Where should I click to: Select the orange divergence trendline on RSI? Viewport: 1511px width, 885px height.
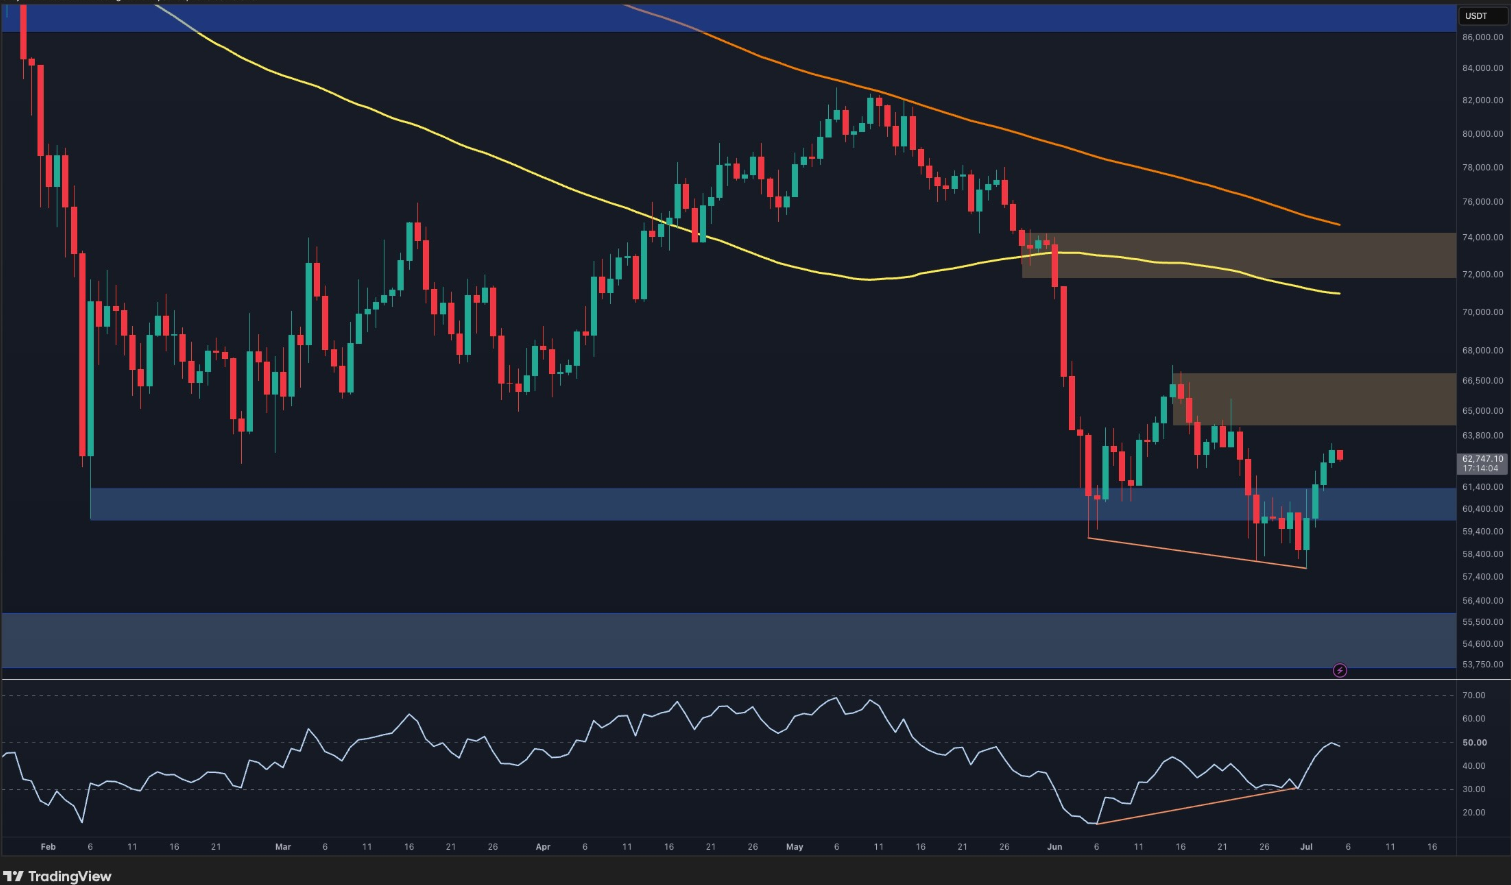pos(1196,806)
